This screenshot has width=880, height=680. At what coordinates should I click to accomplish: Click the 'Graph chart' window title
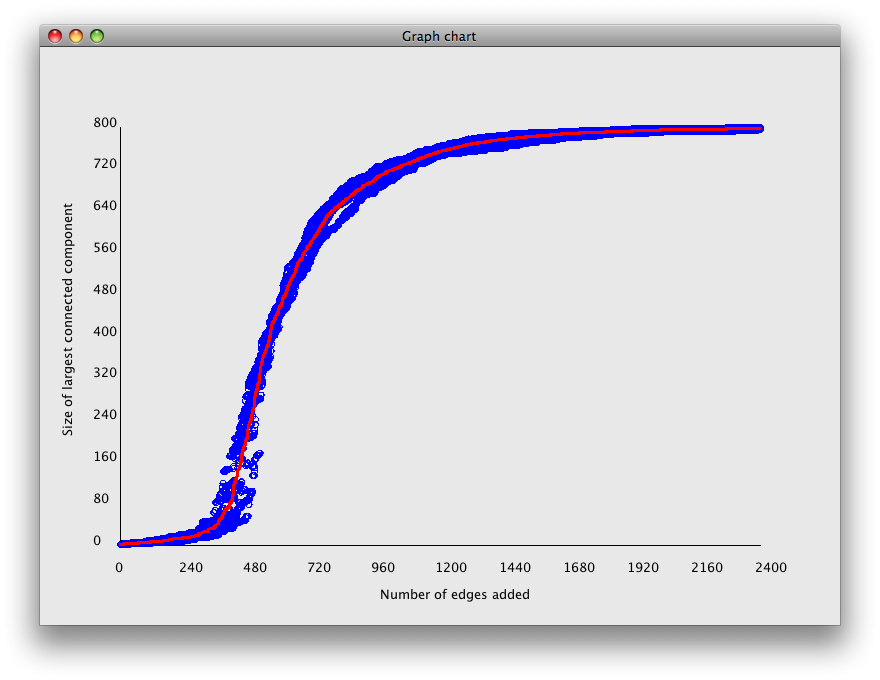point(439,37)
